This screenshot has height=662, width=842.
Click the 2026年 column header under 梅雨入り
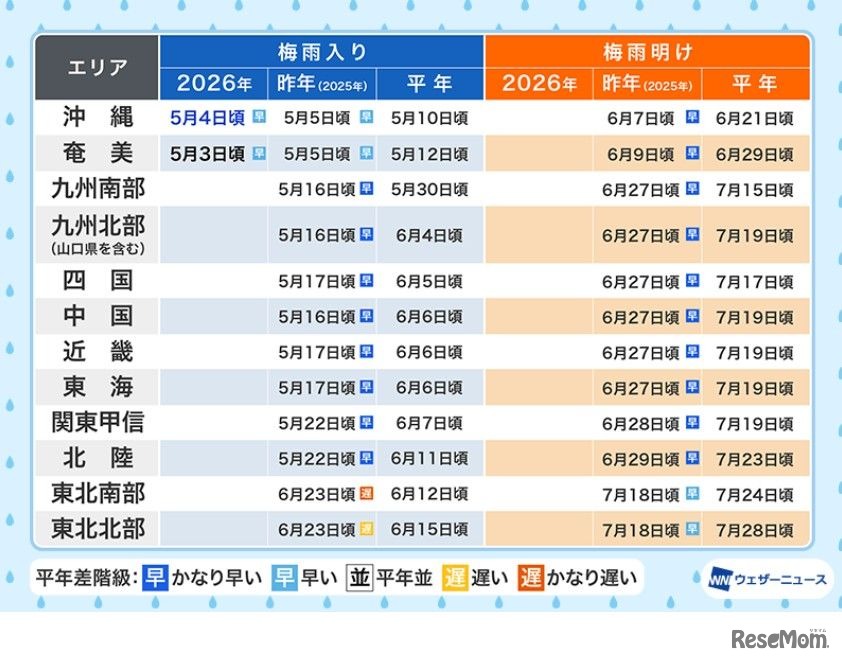coord(214,84)
